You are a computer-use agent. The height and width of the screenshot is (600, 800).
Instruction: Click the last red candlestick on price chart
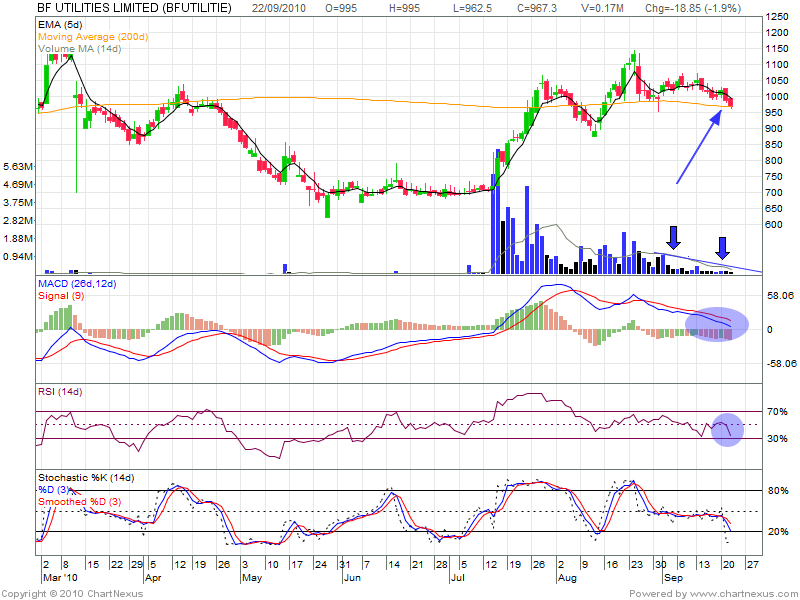(x=731, y=101)
